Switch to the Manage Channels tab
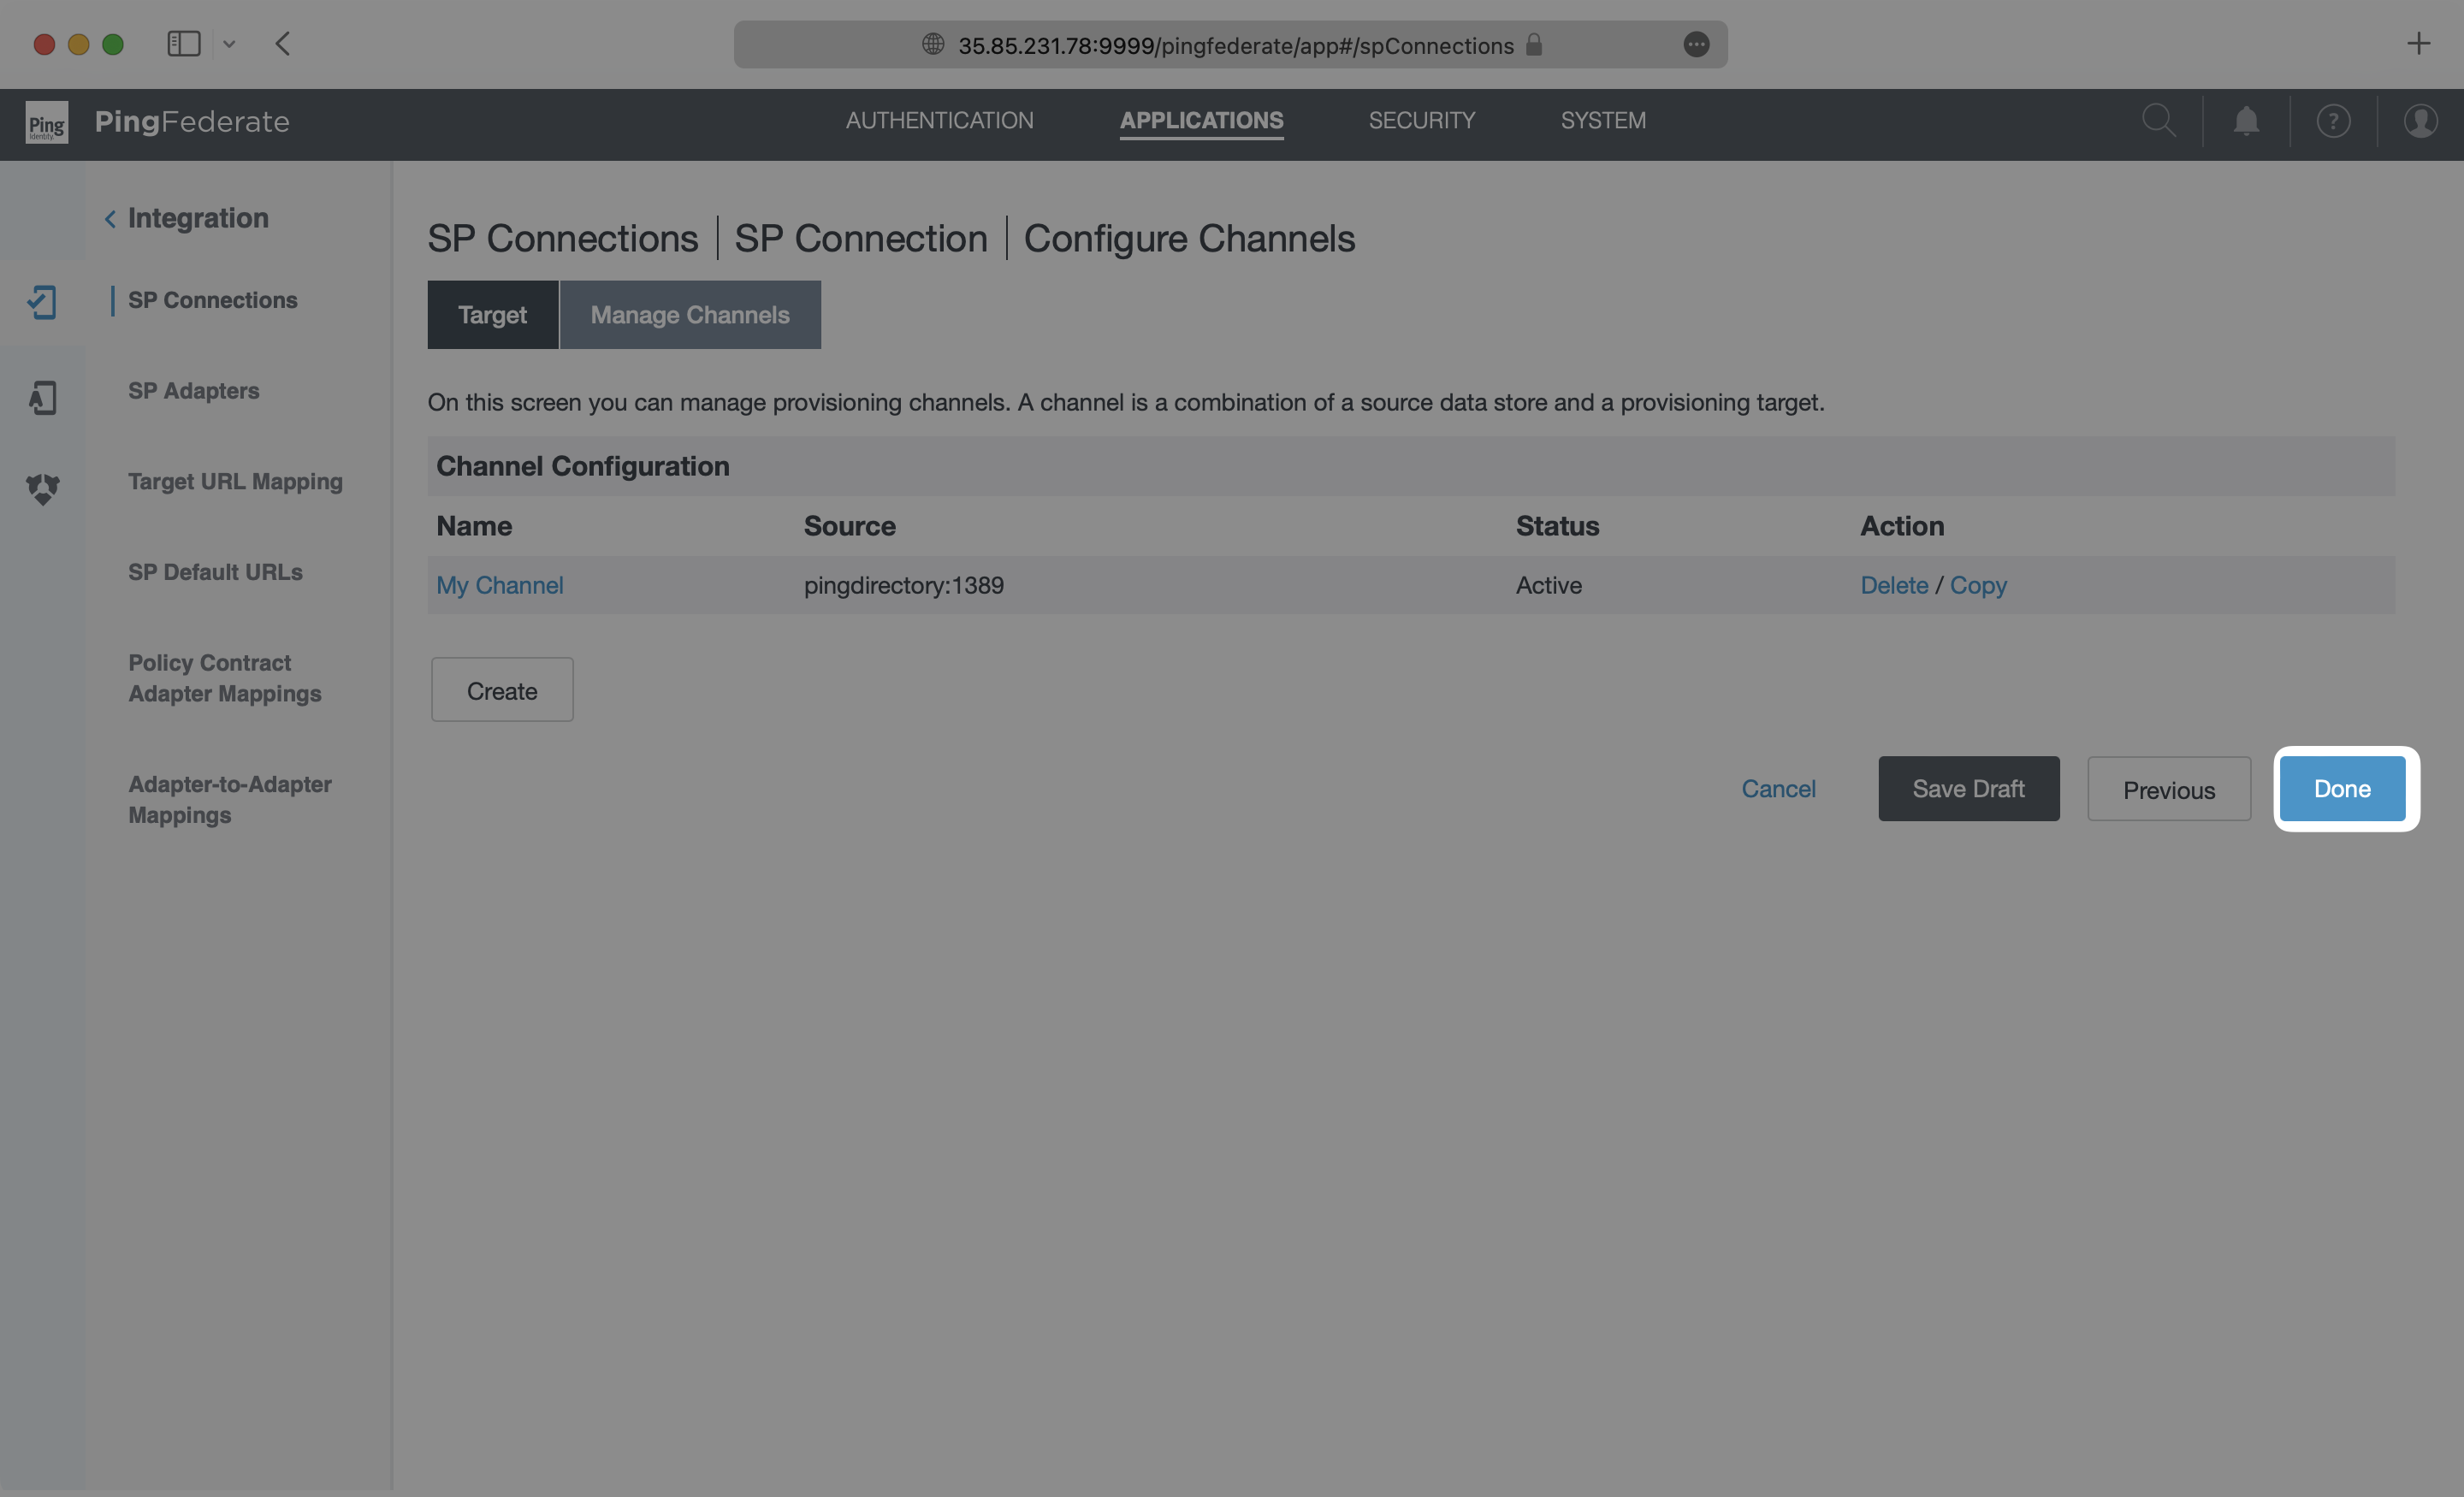The width and height of the screenshot is (2464, 1497). tap(688, 315)
